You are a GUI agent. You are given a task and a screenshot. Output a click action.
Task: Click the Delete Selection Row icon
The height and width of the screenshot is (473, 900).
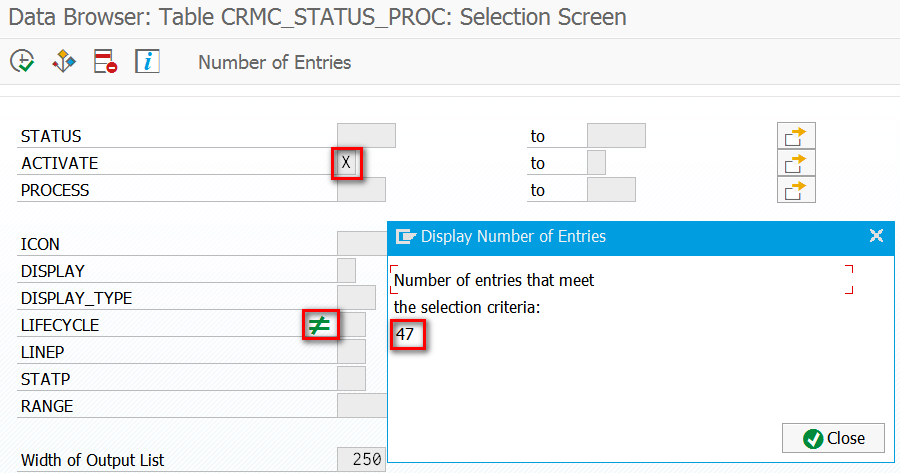point(106,61)
